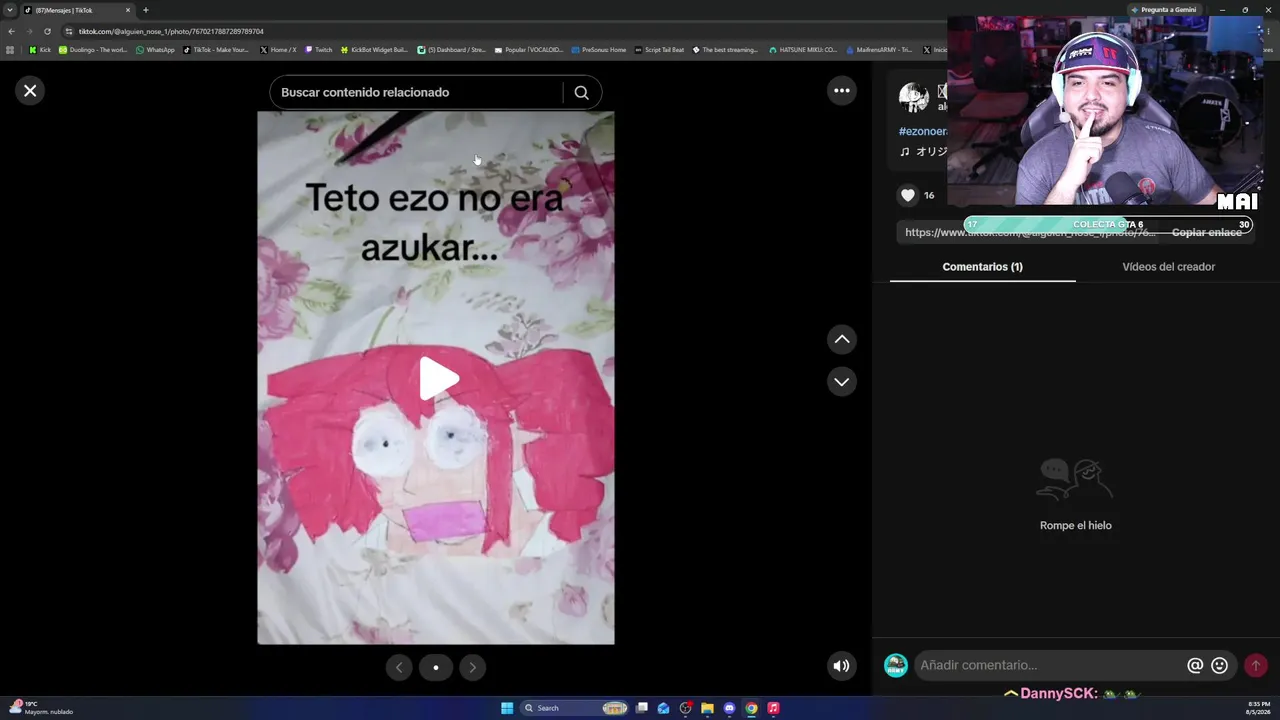Open the Chrome apps grid shortcut
Screen dimensions: 1280x720
tap(11, 50)
